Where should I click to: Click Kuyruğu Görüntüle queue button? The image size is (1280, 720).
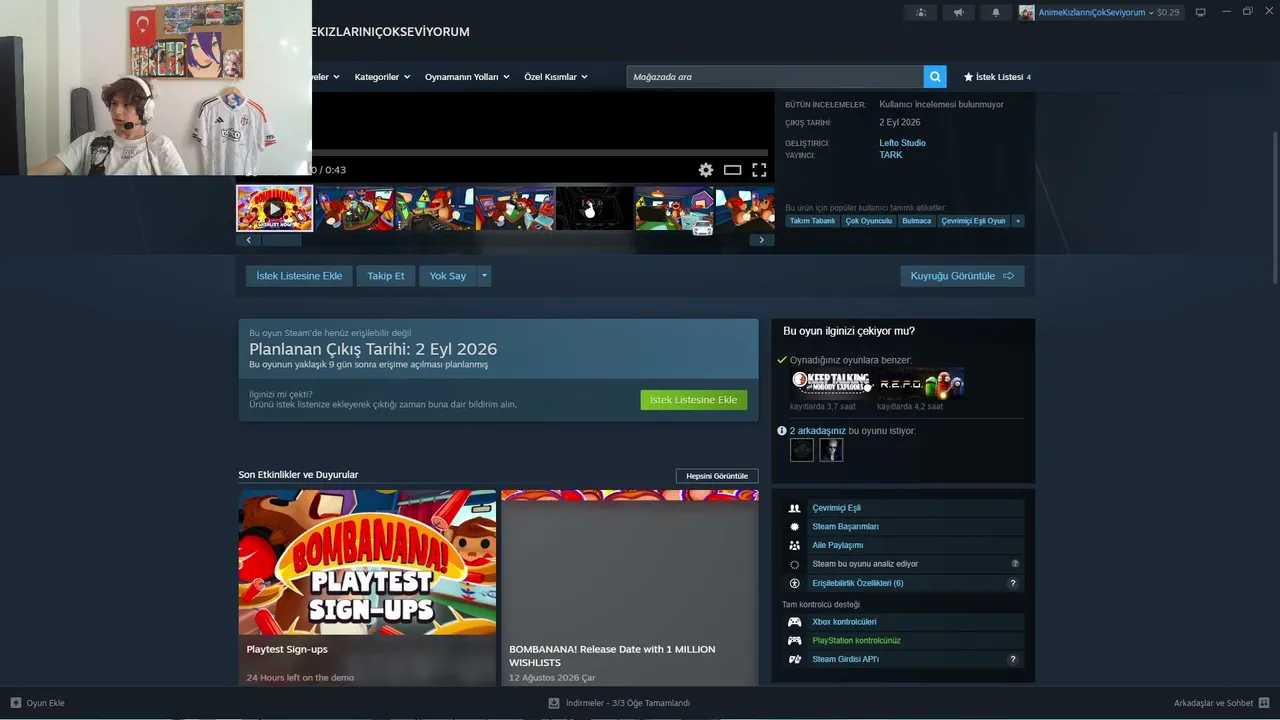point(962,276)
